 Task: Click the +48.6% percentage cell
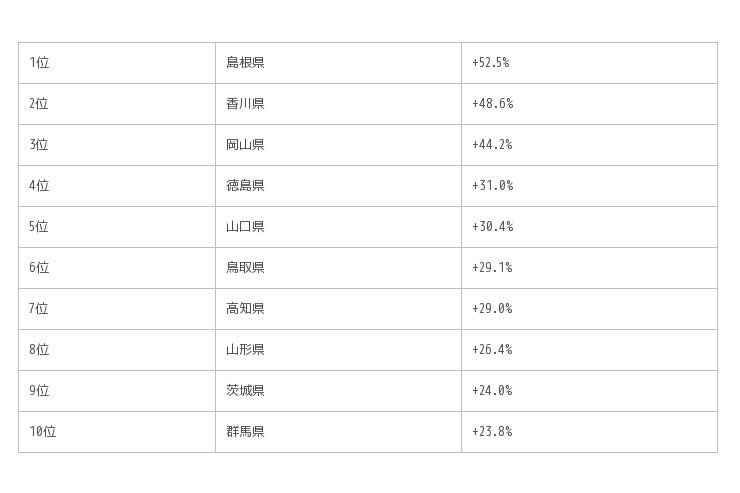(492, 104)
